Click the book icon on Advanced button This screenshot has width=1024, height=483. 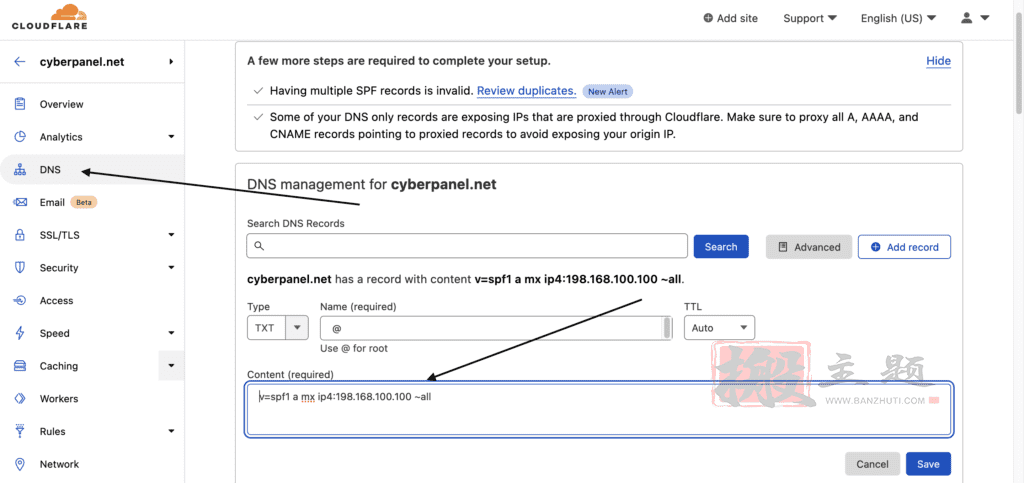783,247
